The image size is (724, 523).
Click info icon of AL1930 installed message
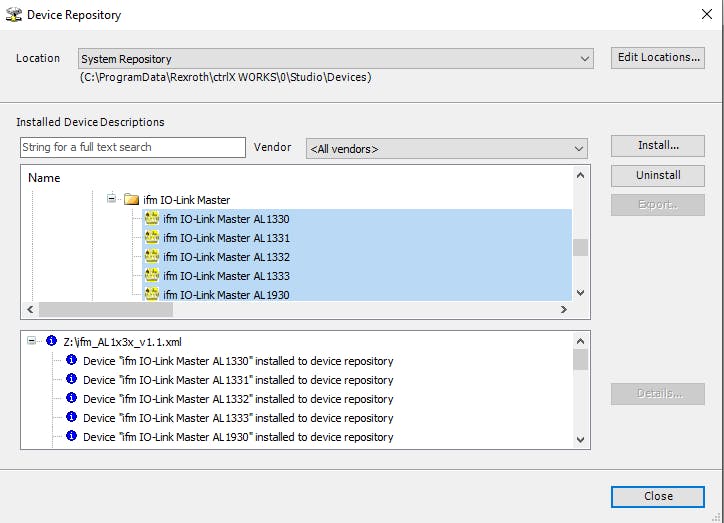(x=72, y=435)
